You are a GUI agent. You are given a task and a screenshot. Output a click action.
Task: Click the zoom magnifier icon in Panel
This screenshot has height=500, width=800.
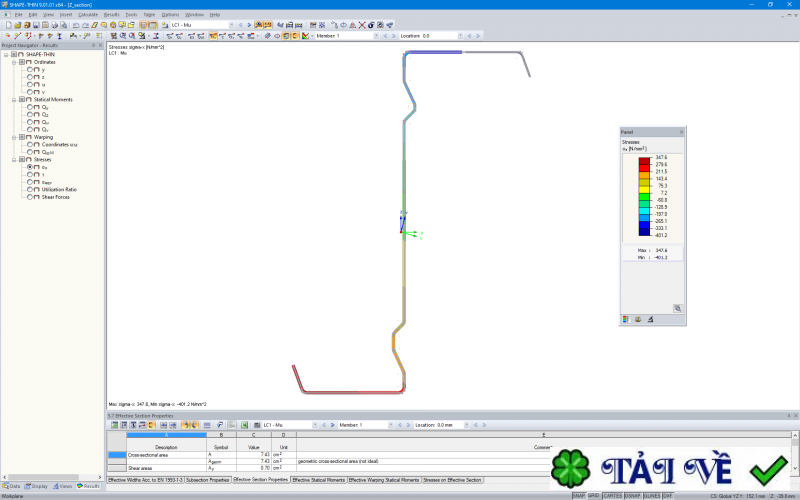pos(678,308)
